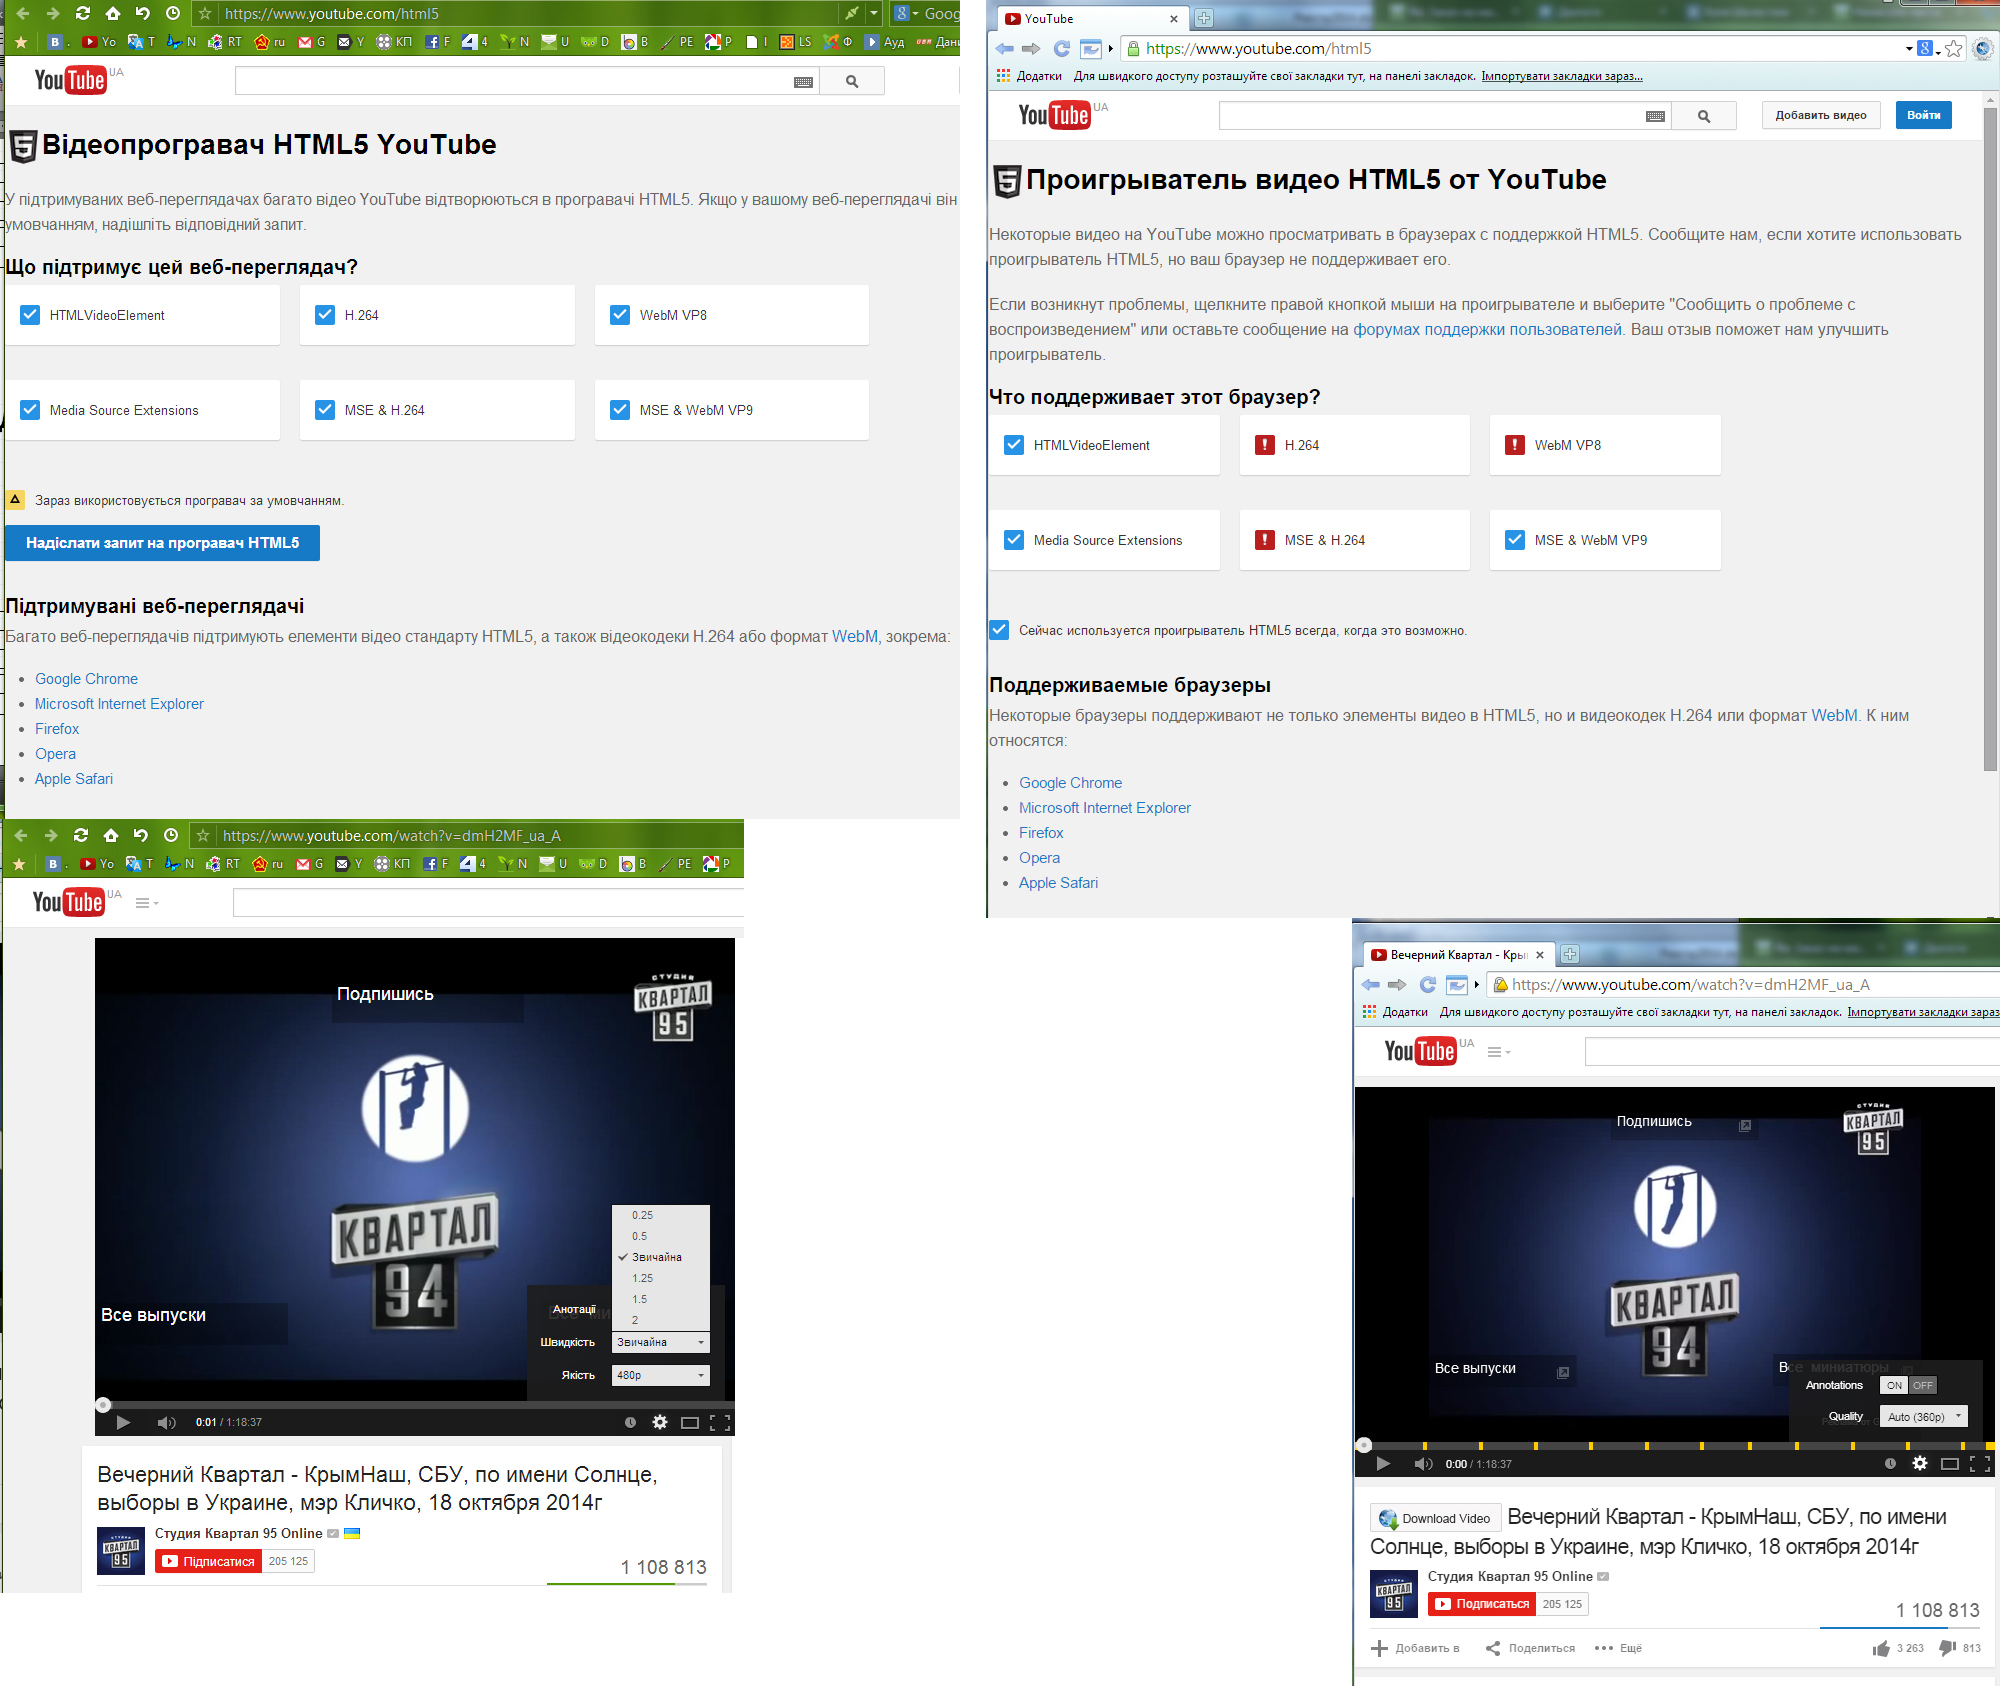Open Facebook 'F' bookmark in green html5 window
Image resolution: width=2000 pixels, height=1686 pixels.
(x=438, y=42)
